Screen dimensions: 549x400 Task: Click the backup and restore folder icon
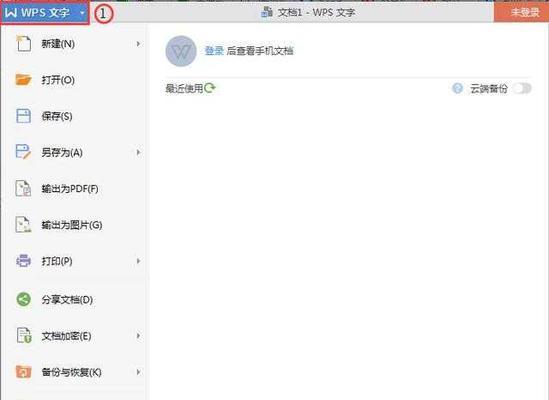tap(23, 372)
